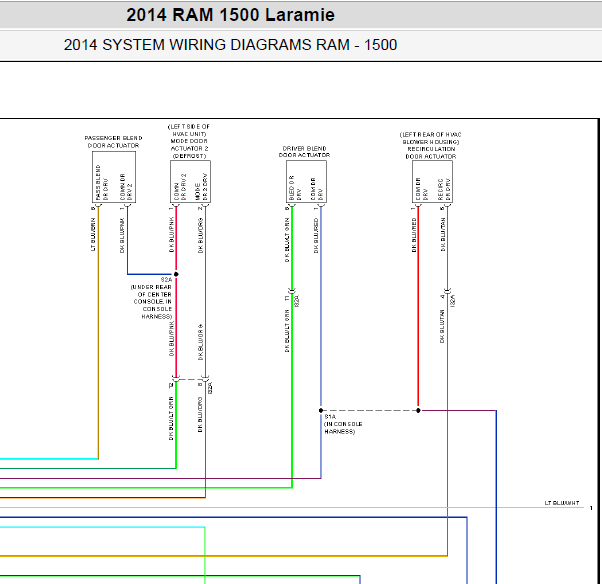Viewport: 602px width, 584px height.
Task: Click the "PASS BLEND DR DRV" pin label
Action: tap(102, 183)
